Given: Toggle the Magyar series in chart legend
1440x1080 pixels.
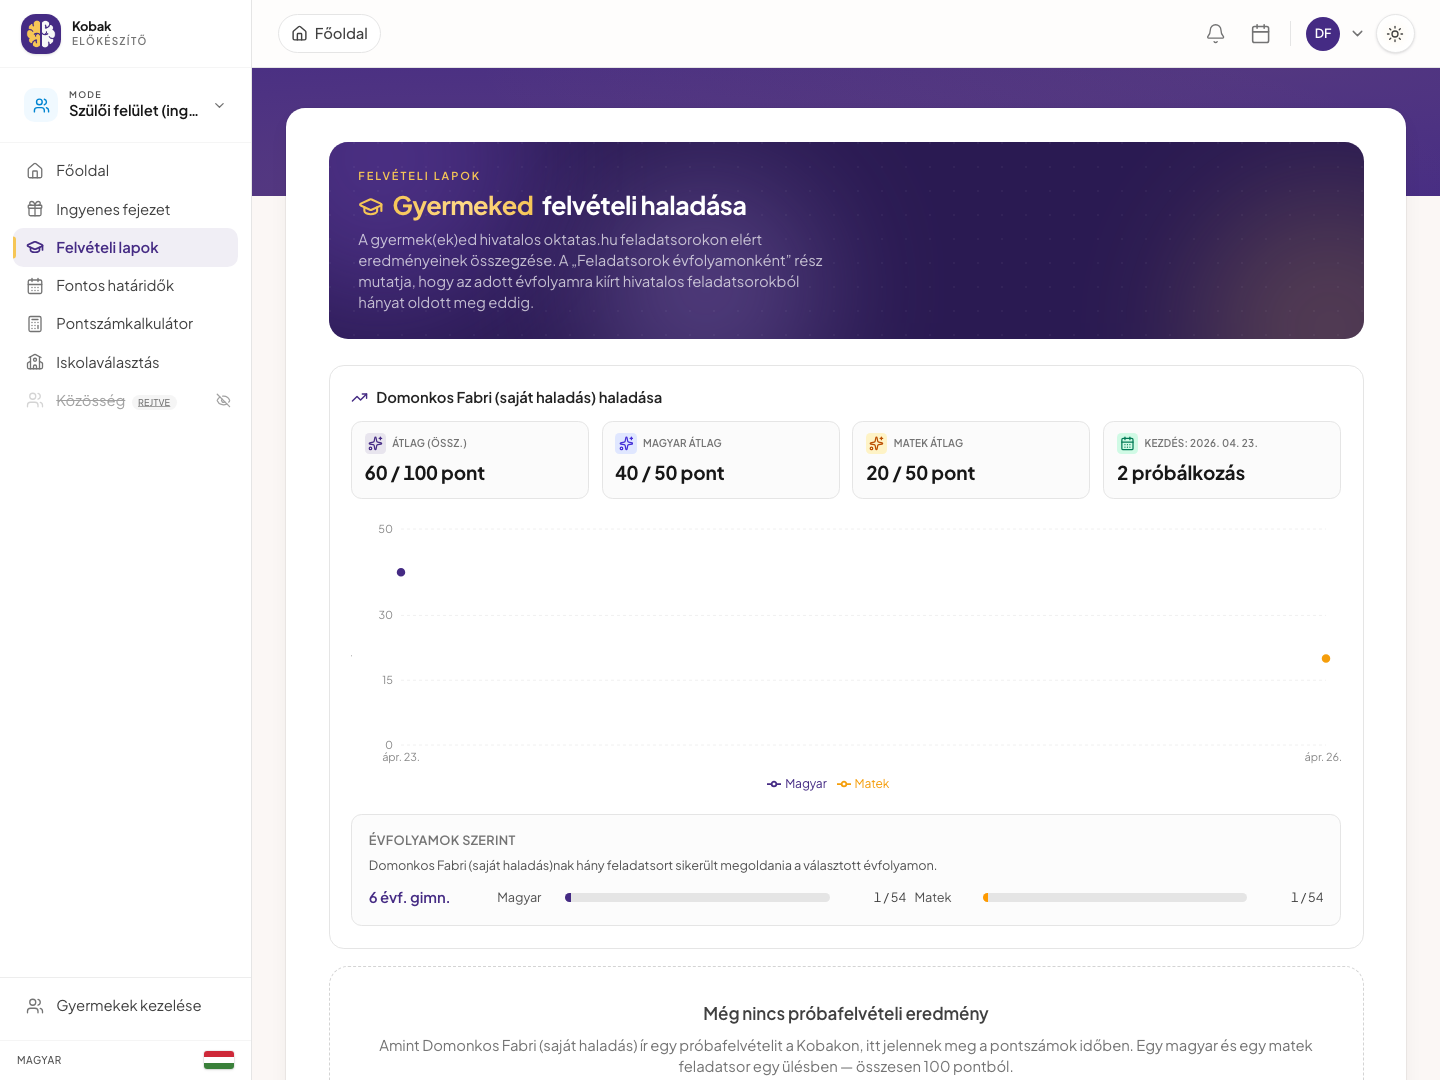Looking at the screenshot, I should [x=797, y=784].
